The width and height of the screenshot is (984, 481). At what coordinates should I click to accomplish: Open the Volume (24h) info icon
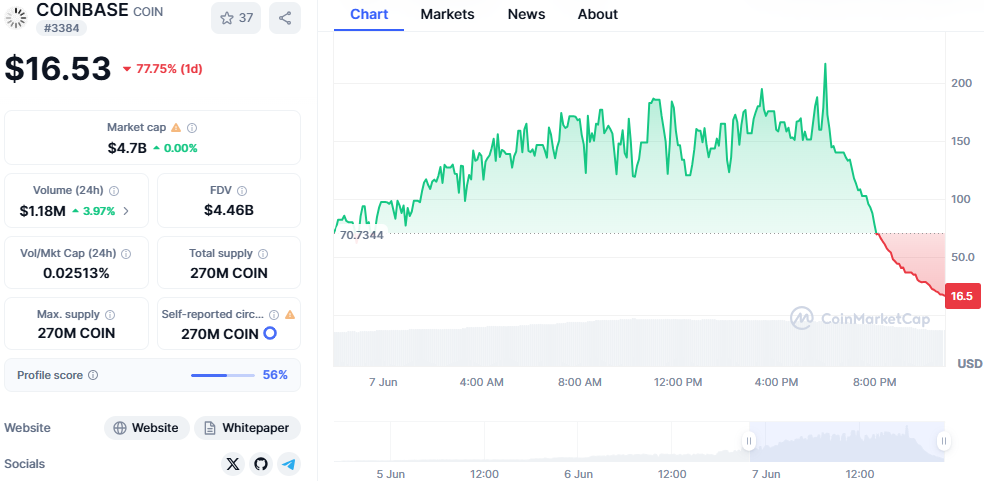click(114, 190)
